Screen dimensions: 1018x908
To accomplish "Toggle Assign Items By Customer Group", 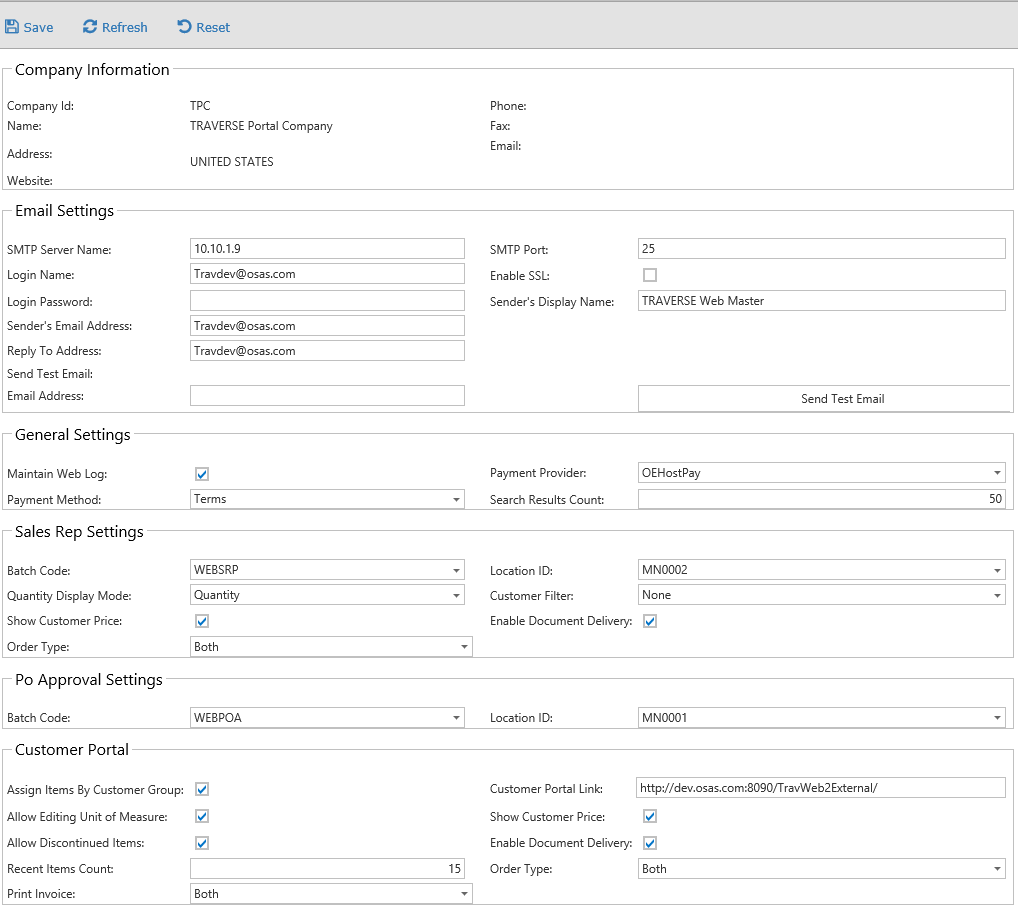I will click(202, 790).
